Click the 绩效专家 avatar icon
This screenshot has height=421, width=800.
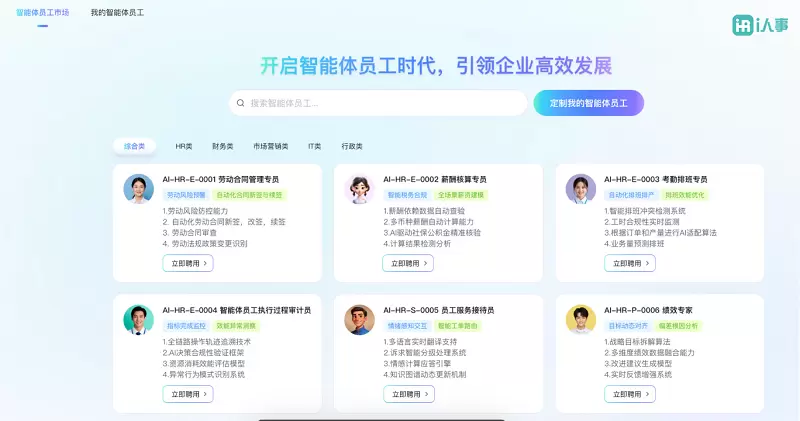(581, 320)
